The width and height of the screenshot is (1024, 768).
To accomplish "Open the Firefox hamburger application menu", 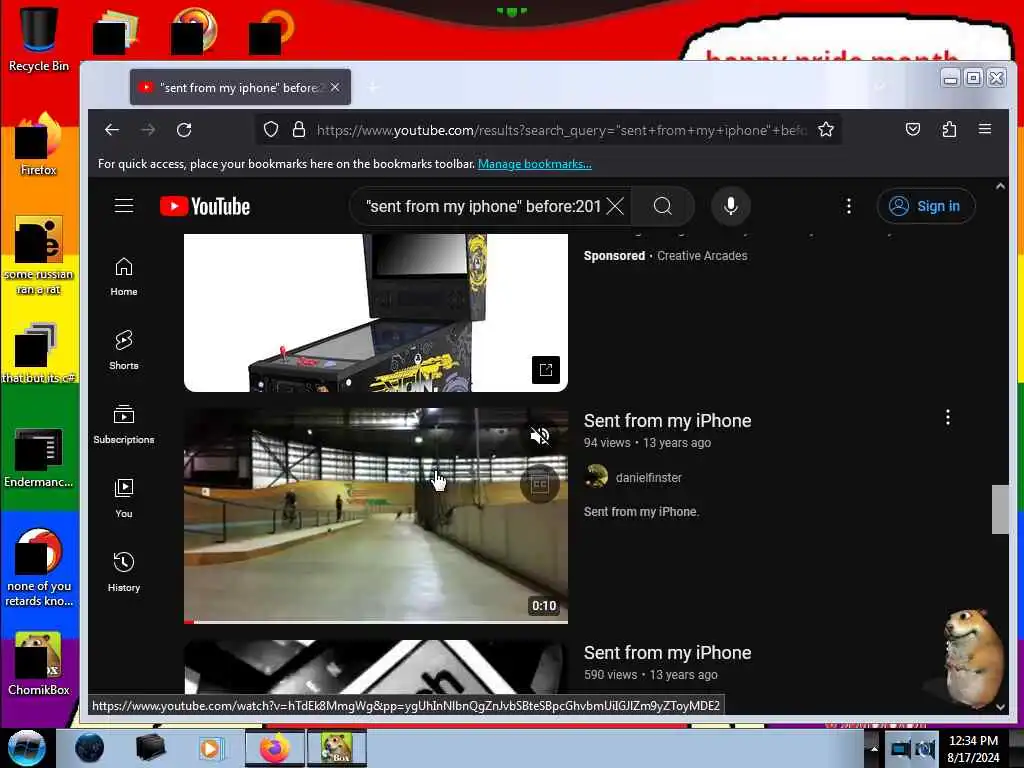I will tap(985, 129).
